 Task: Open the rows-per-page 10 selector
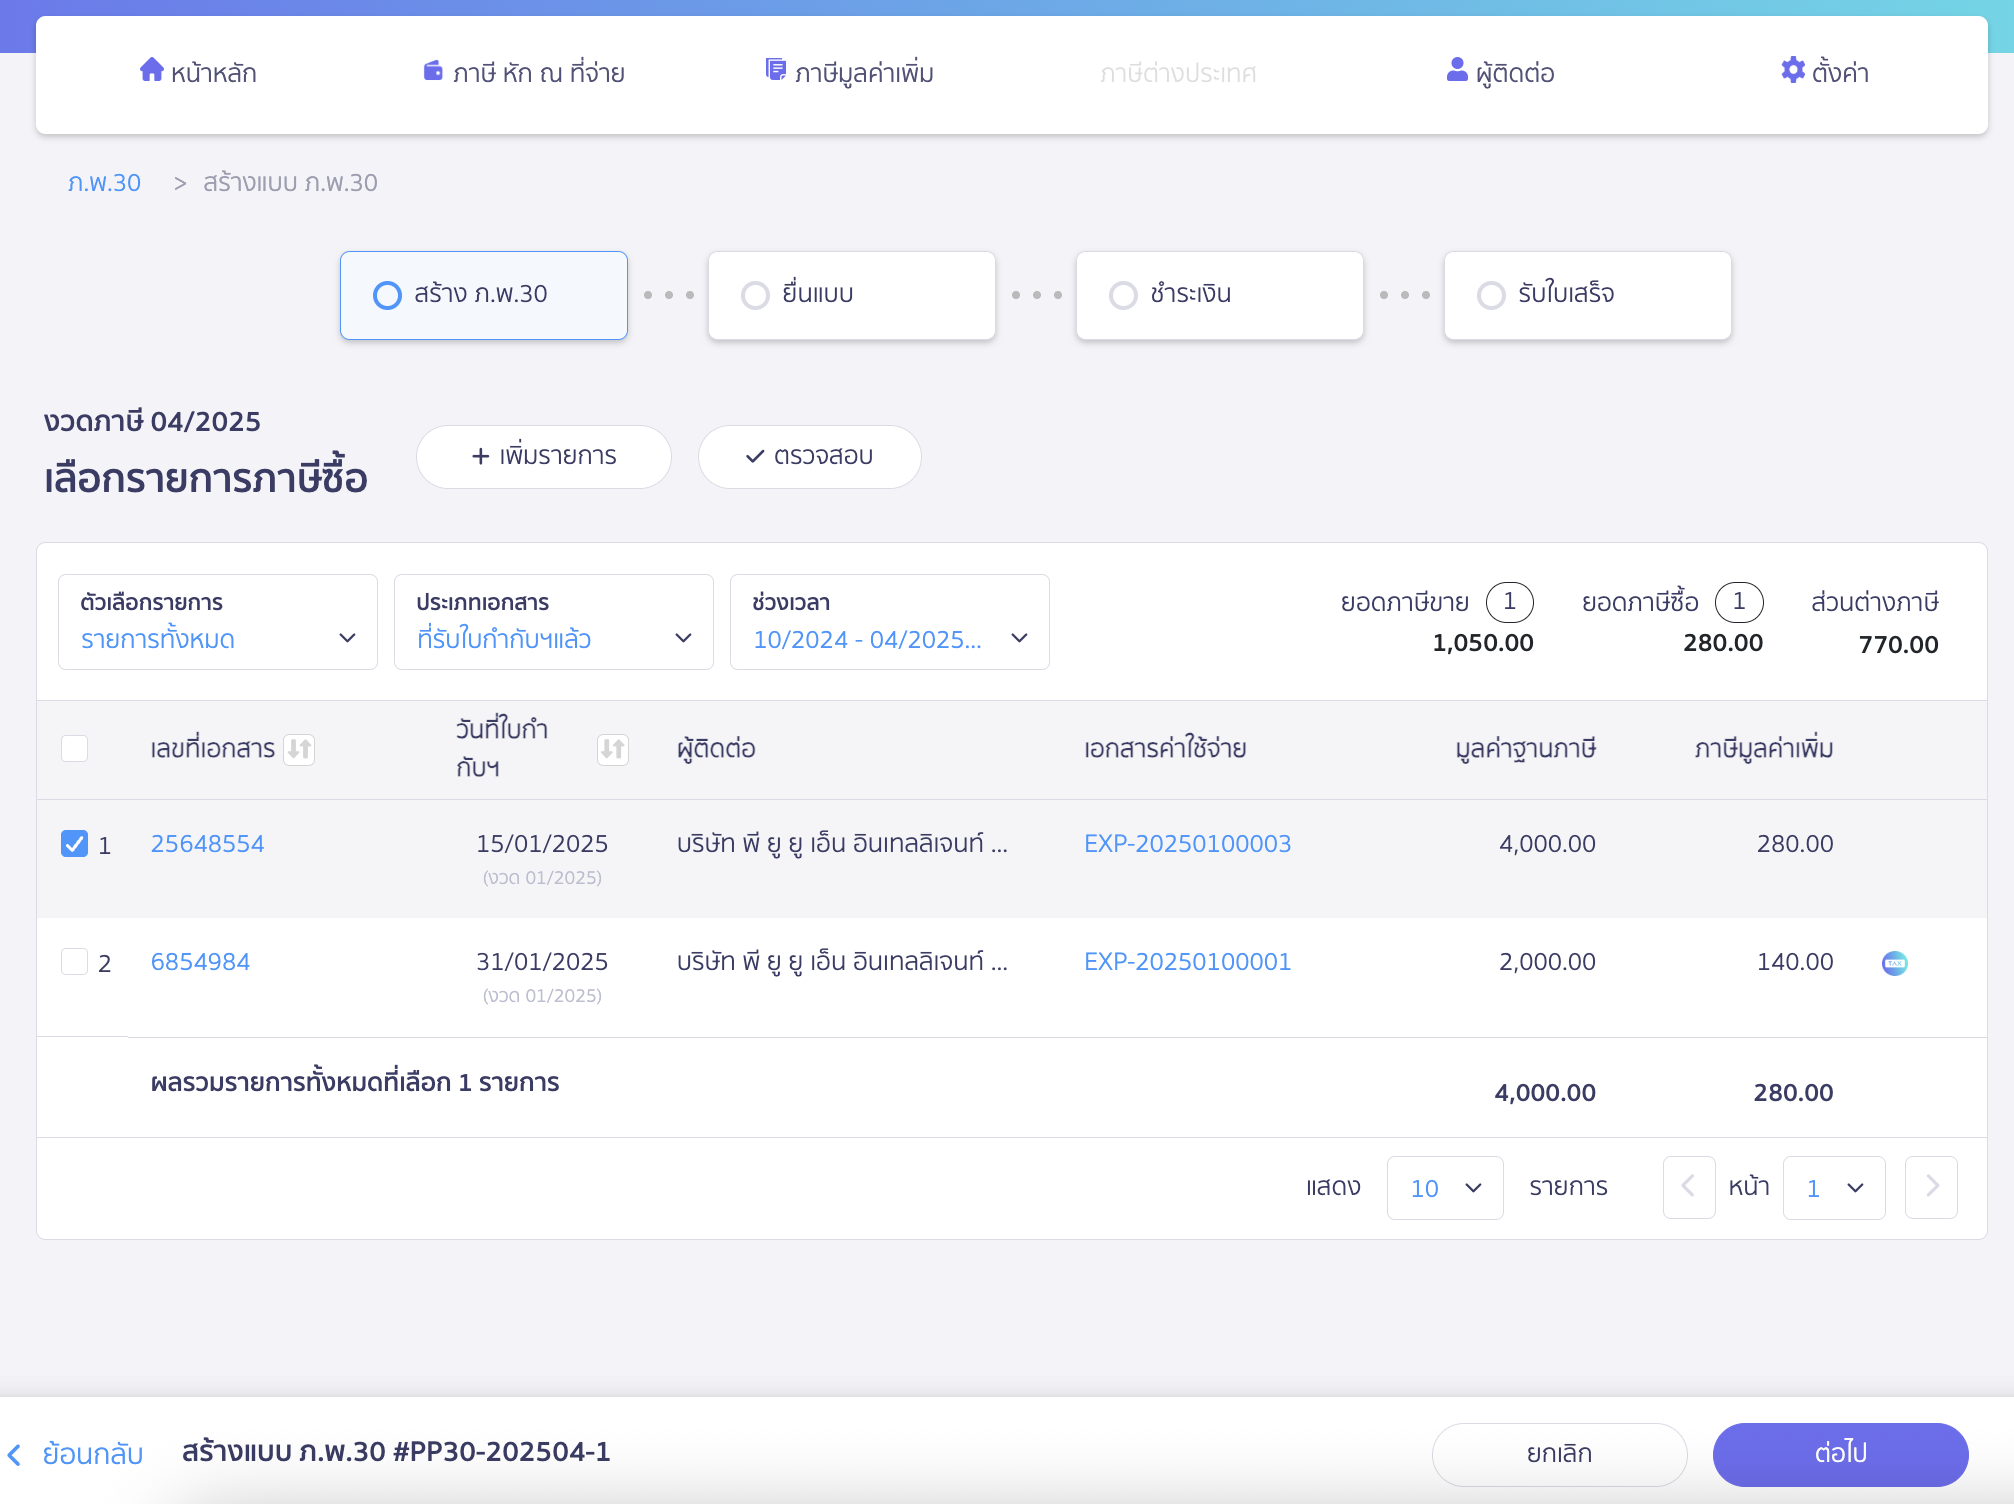pos(1445,1188)
